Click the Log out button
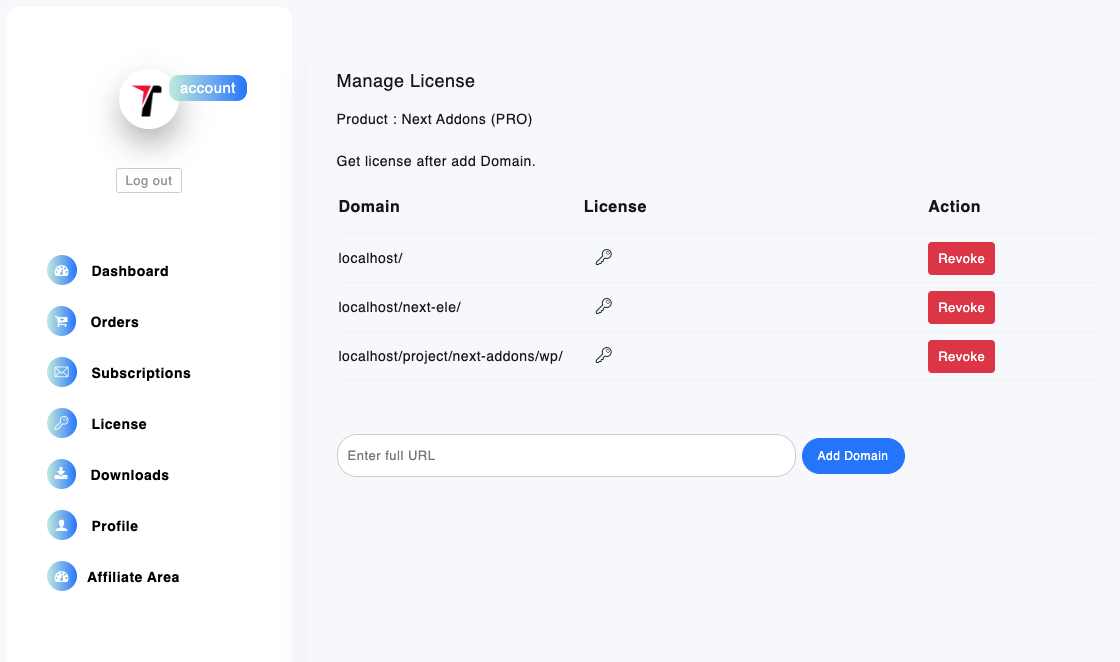This screenshot has width=1120, height=662. (x=149, y=181)
